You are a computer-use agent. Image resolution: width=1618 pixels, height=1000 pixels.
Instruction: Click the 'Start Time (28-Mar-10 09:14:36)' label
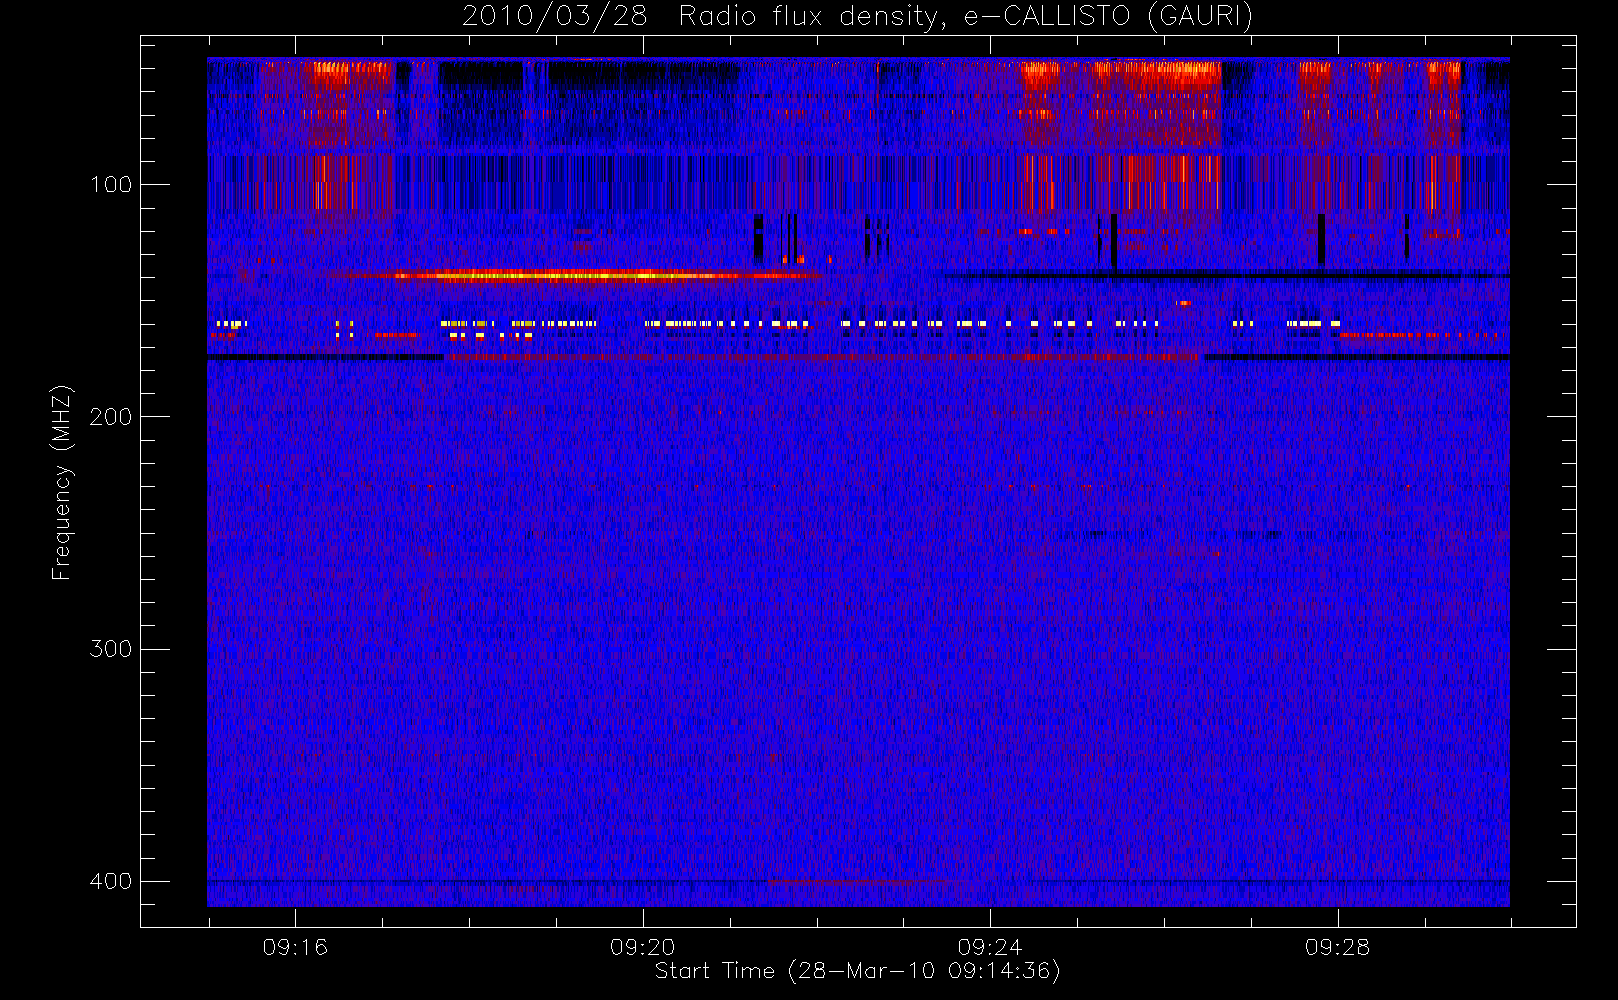click(858, 971)
